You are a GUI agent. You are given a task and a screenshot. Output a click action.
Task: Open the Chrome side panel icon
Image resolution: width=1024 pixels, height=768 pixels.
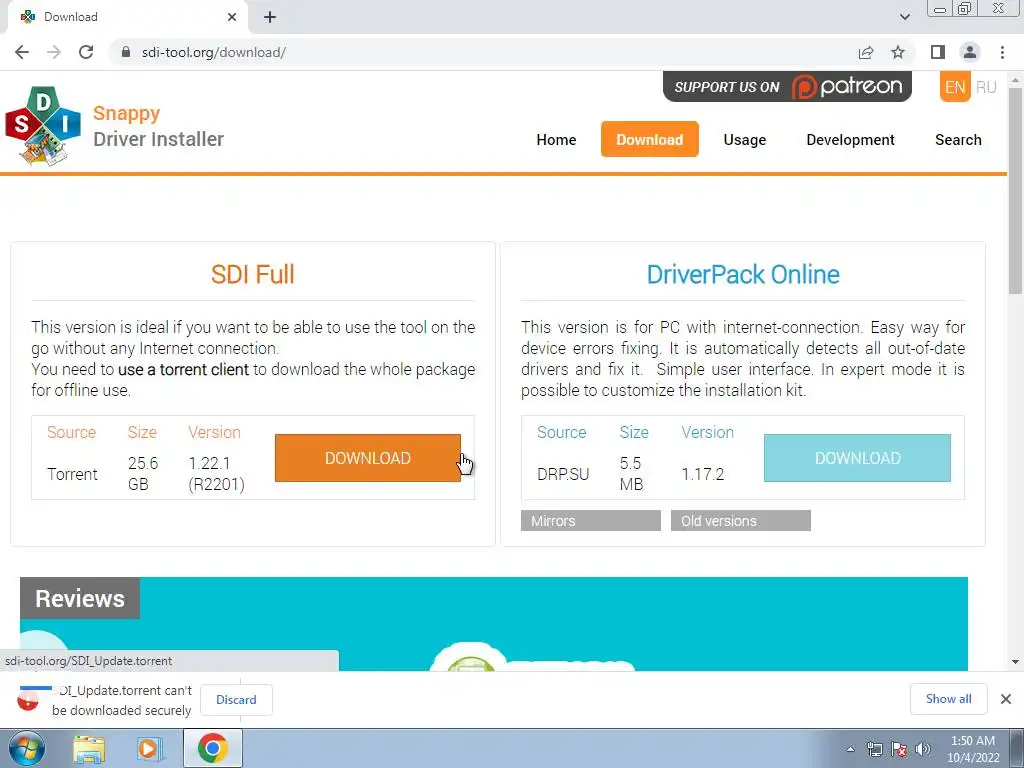(x=938, y=52)
